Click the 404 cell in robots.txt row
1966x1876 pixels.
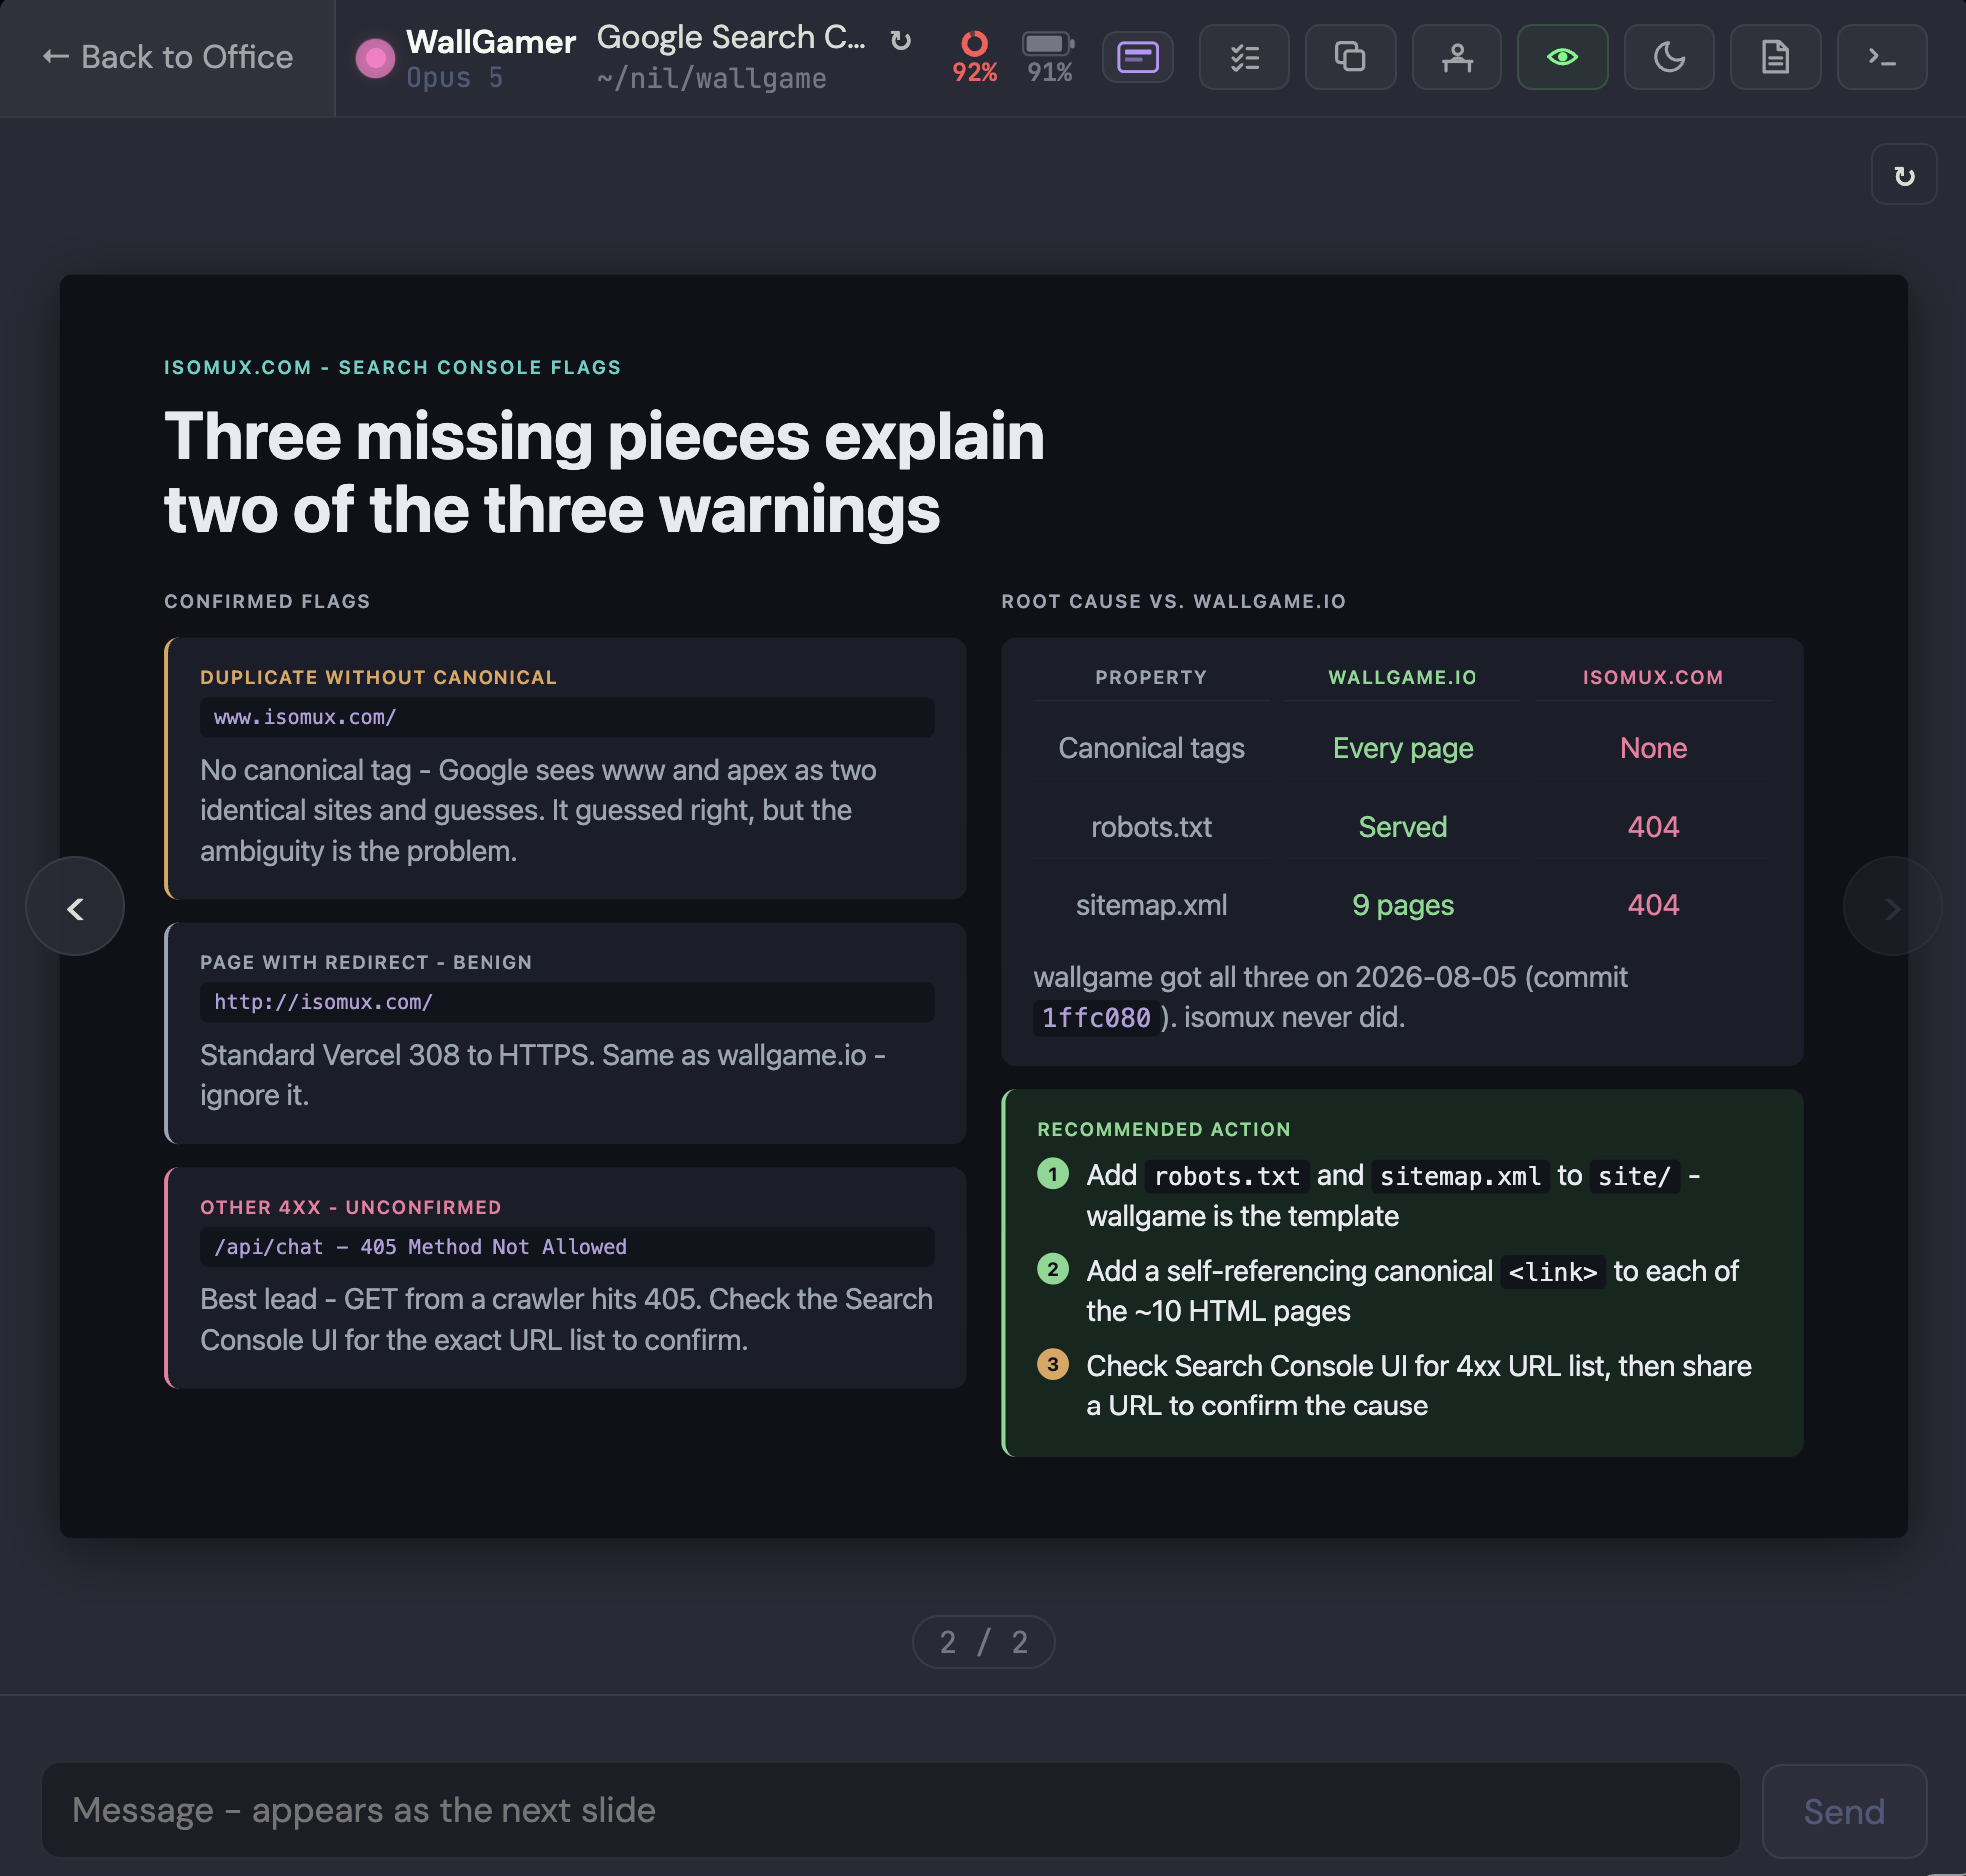[1653, 827]
